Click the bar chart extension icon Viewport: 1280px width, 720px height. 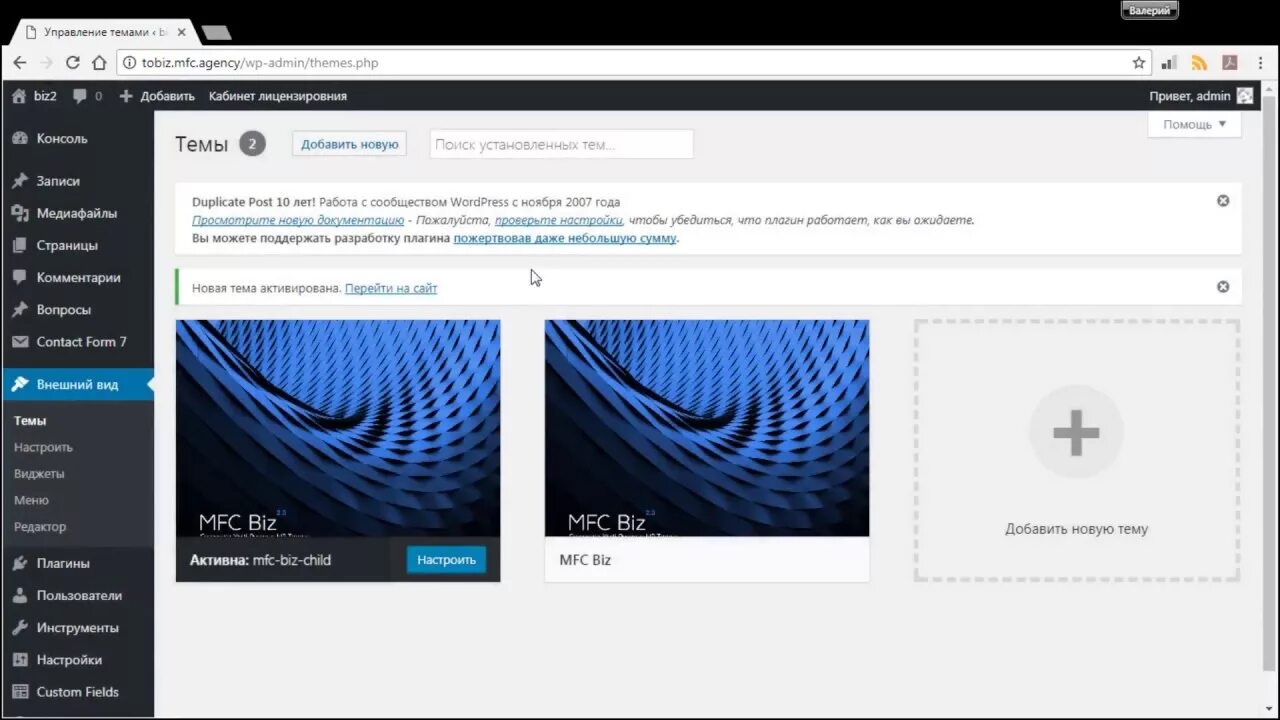pos(1169,62)
